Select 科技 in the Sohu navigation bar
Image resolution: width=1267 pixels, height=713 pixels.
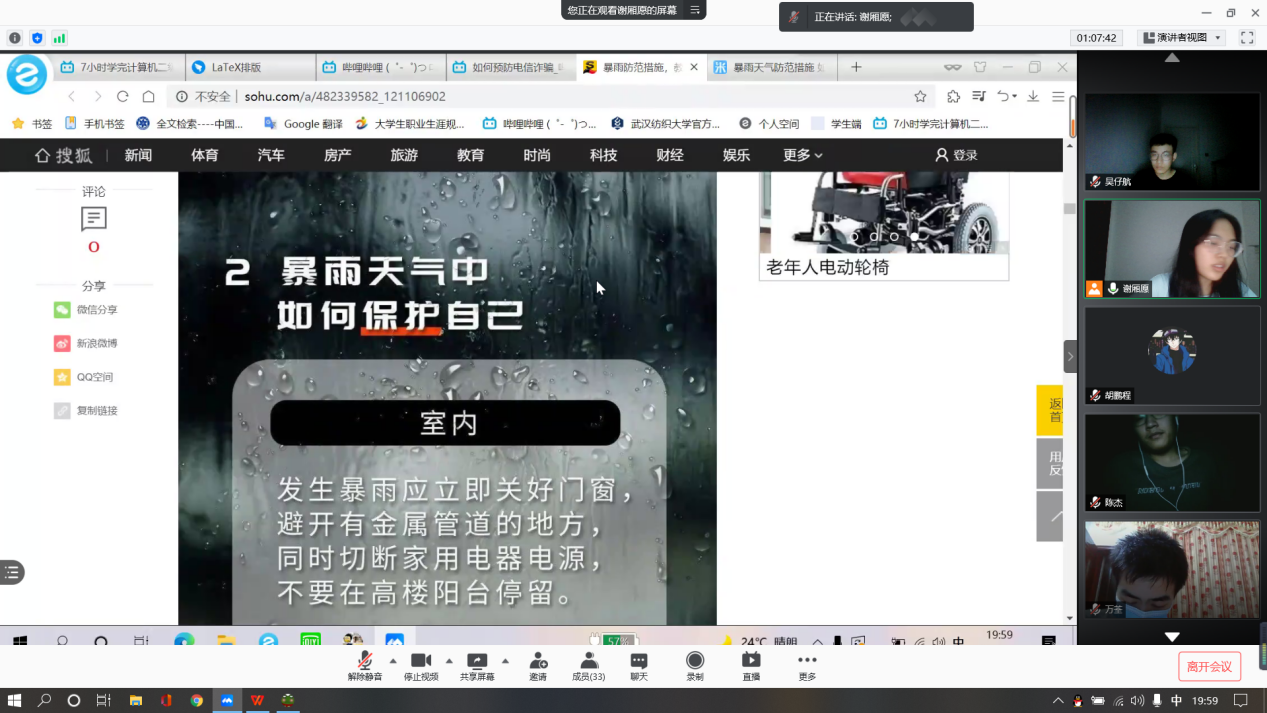click(x=603, y=155)
